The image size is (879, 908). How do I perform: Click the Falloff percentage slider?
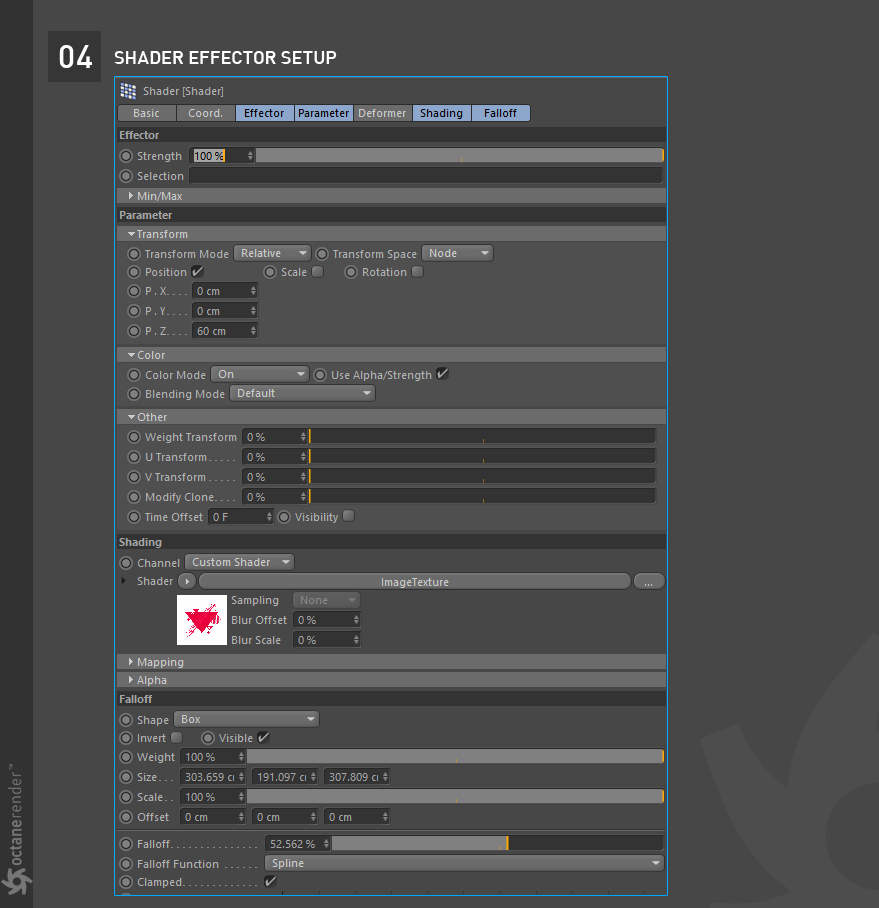coord(497,843)
